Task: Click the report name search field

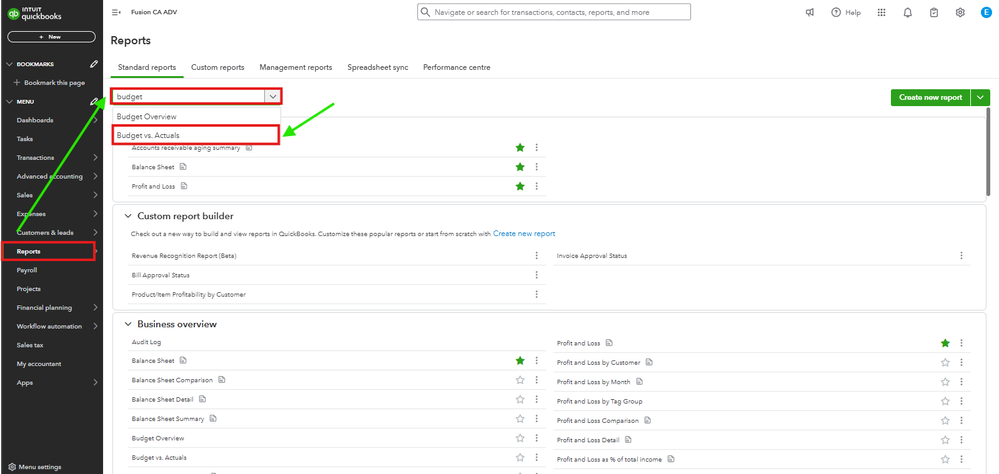Action: coord(189,97)
